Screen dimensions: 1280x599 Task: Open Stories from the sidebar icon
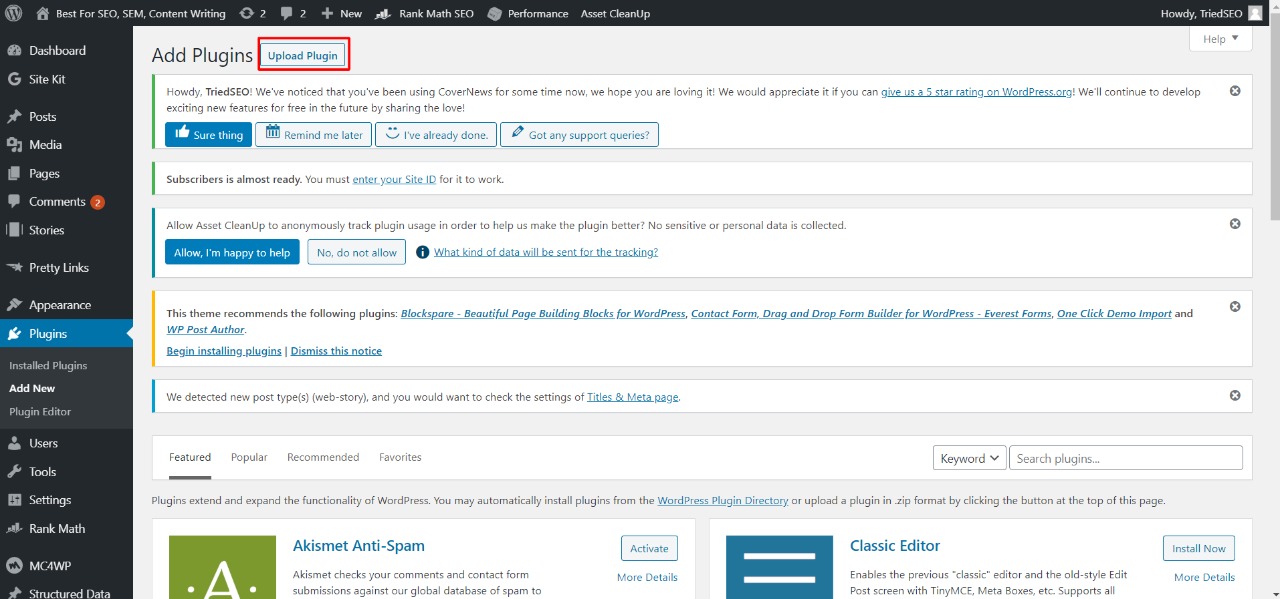pyautogui.click(x=15, y=230)
